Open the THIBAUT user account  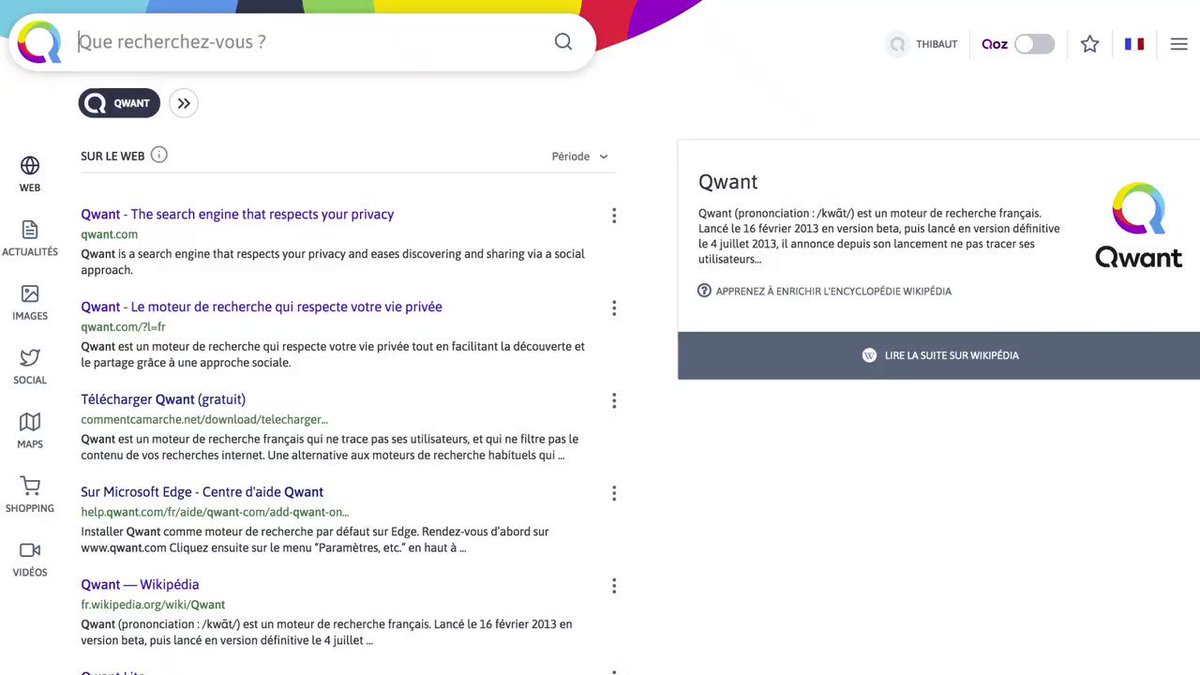pyautogui.click(x=922, y=44)
